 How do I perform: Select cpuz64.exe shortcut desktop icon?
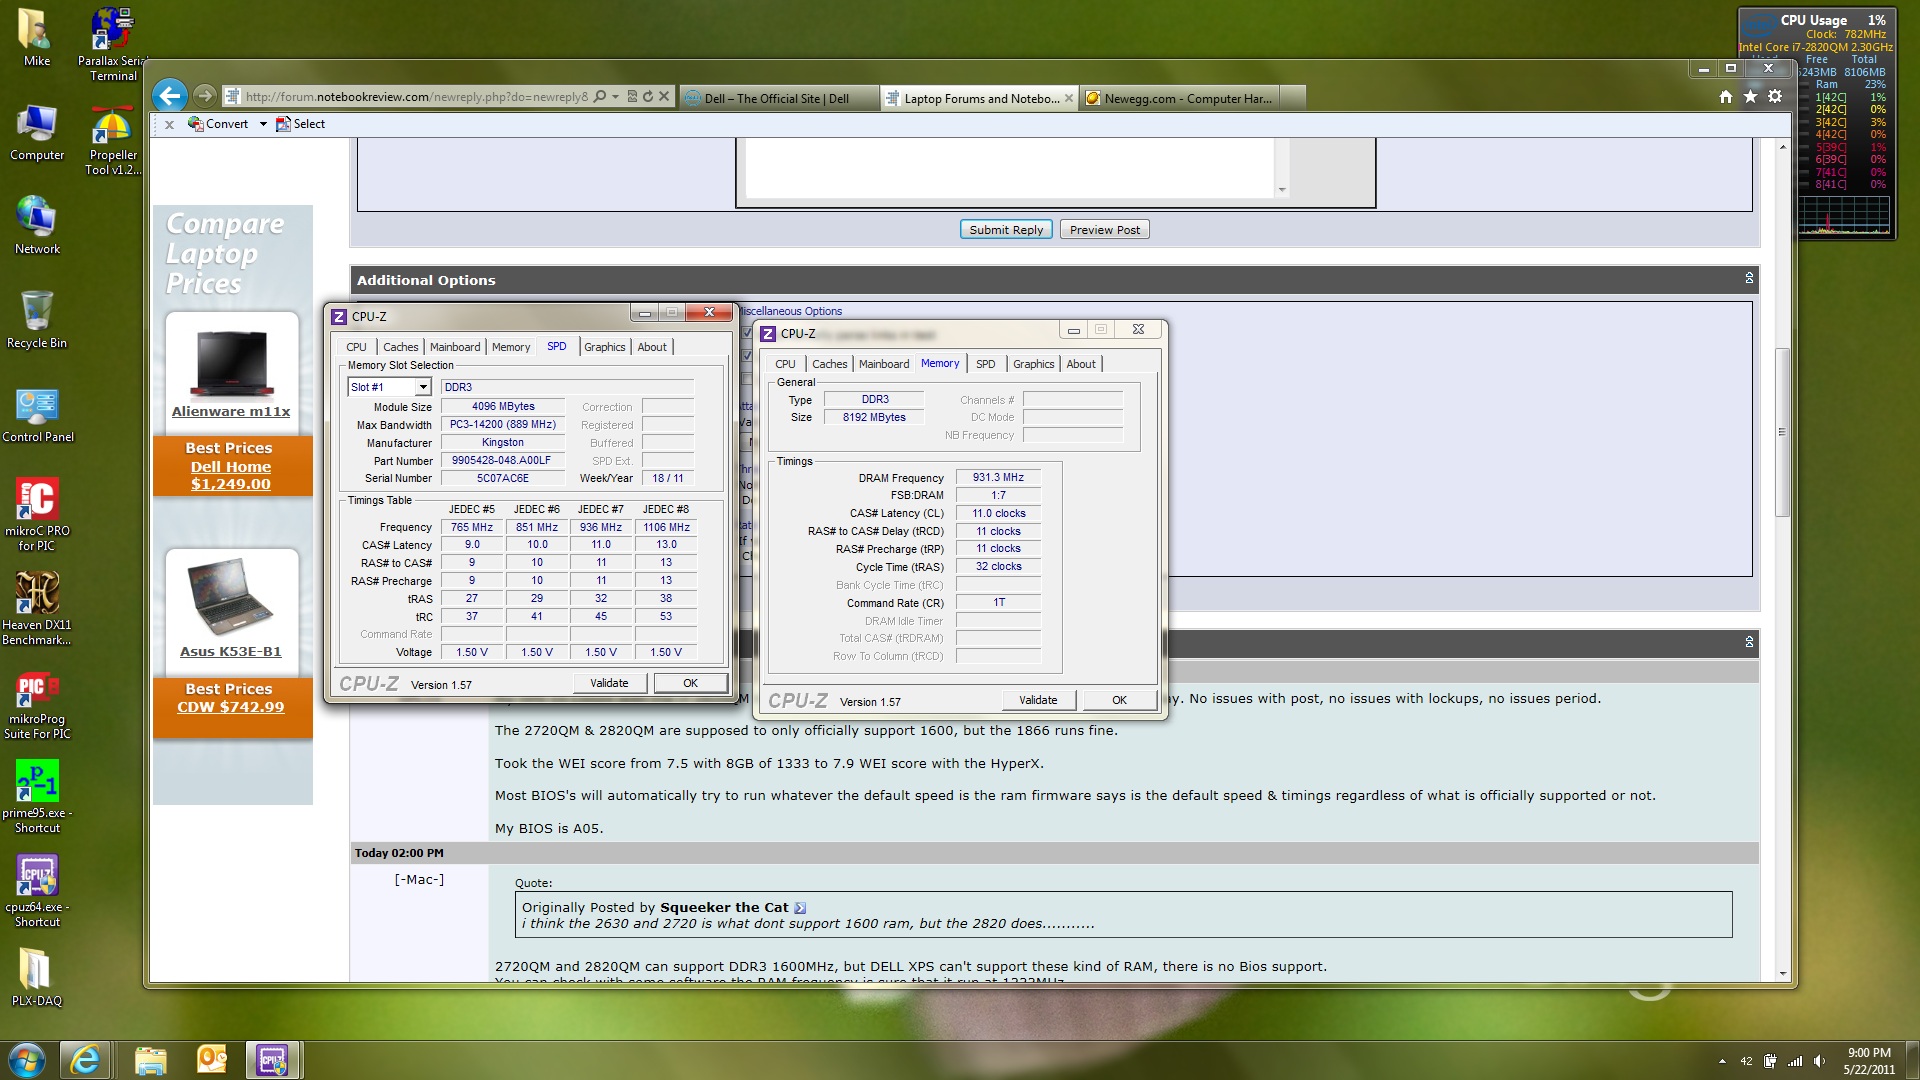pos(37,891)
